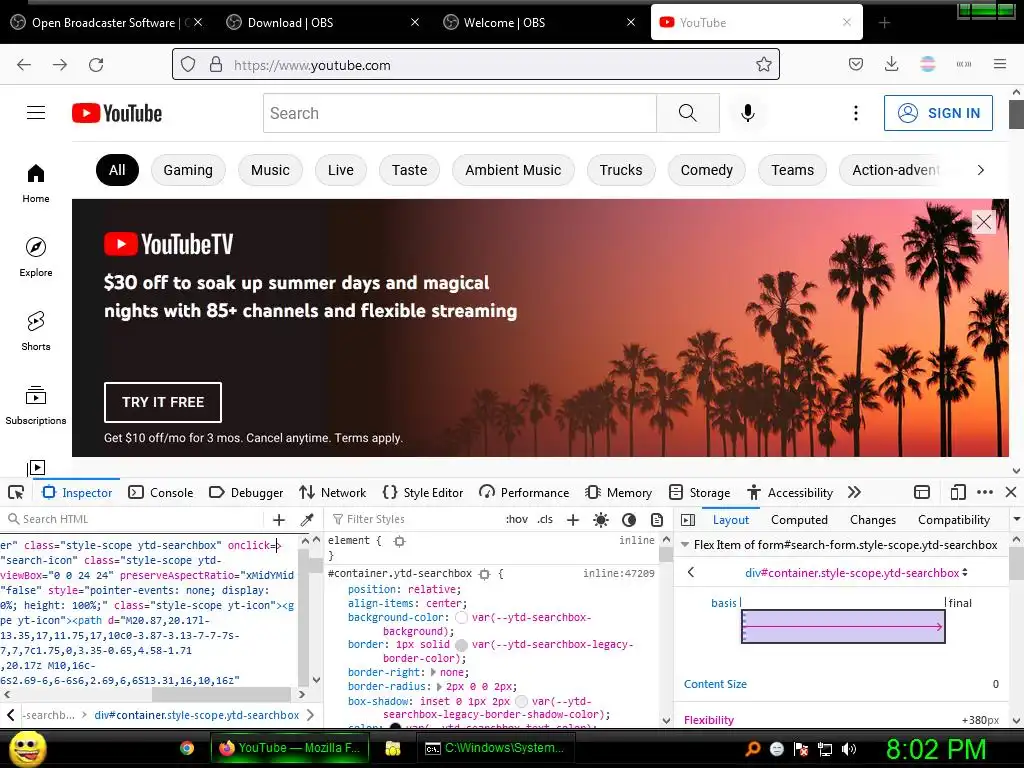The width and height of the screenshot is (1024, 768).
Task: Activate the devtools element picker
Action: 16,492
